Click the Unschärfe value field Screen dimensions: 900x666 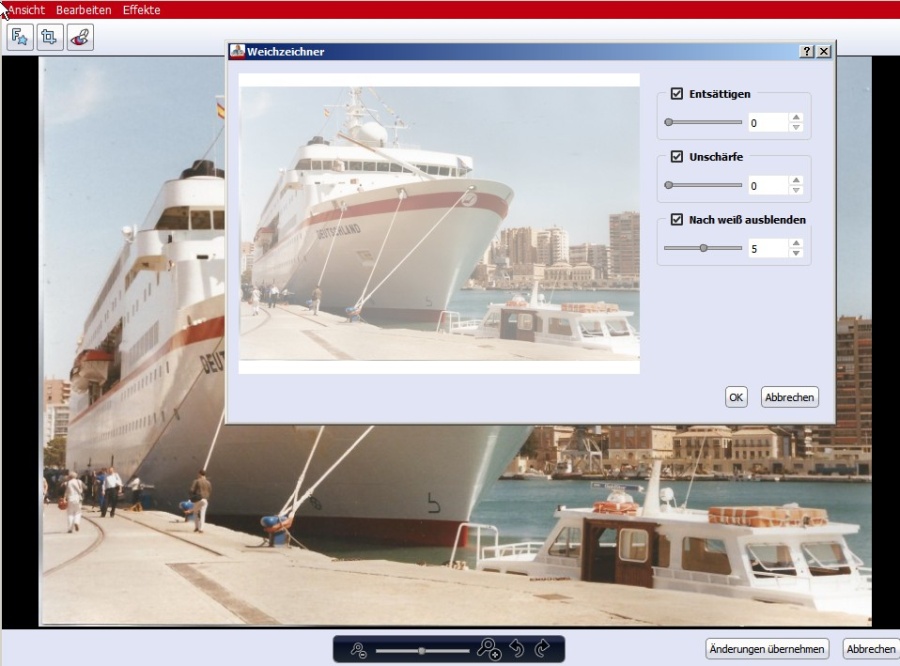pos(769,185)
